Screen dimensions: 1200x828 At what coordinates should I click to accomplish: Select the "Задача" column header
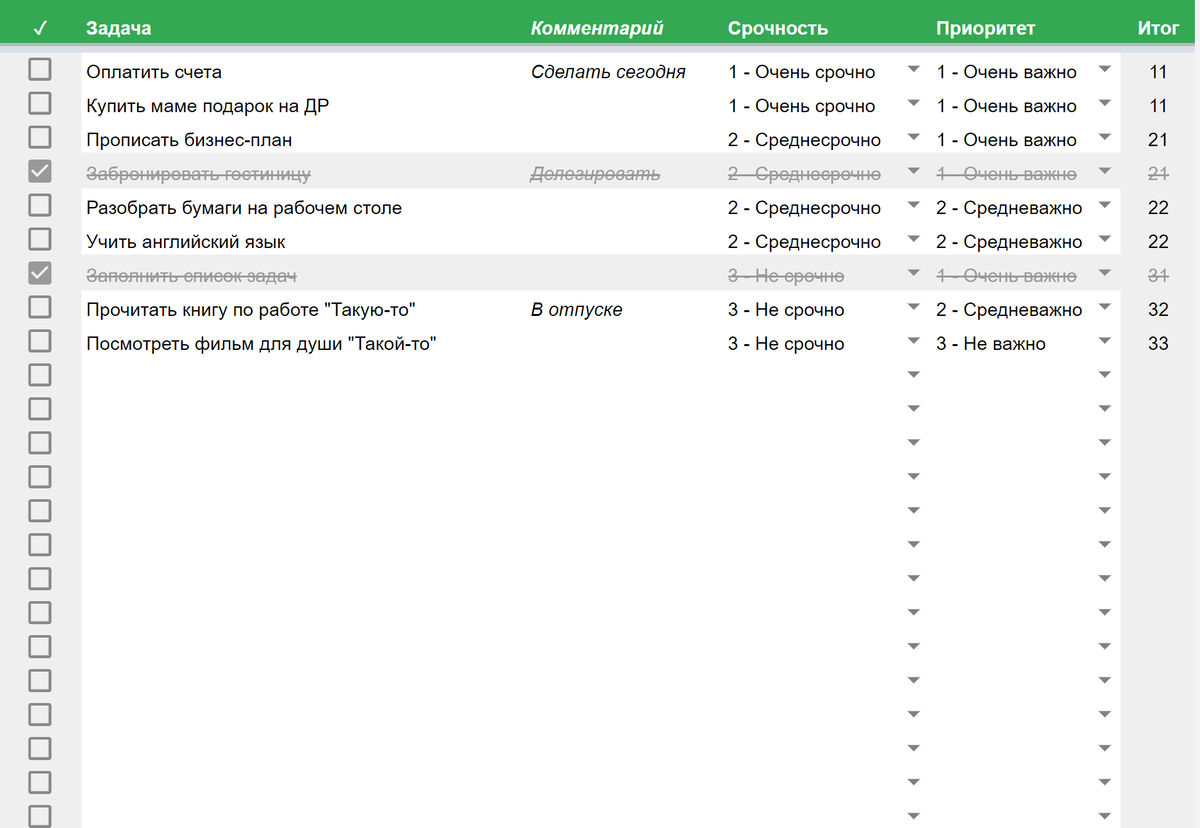[119, 28]
